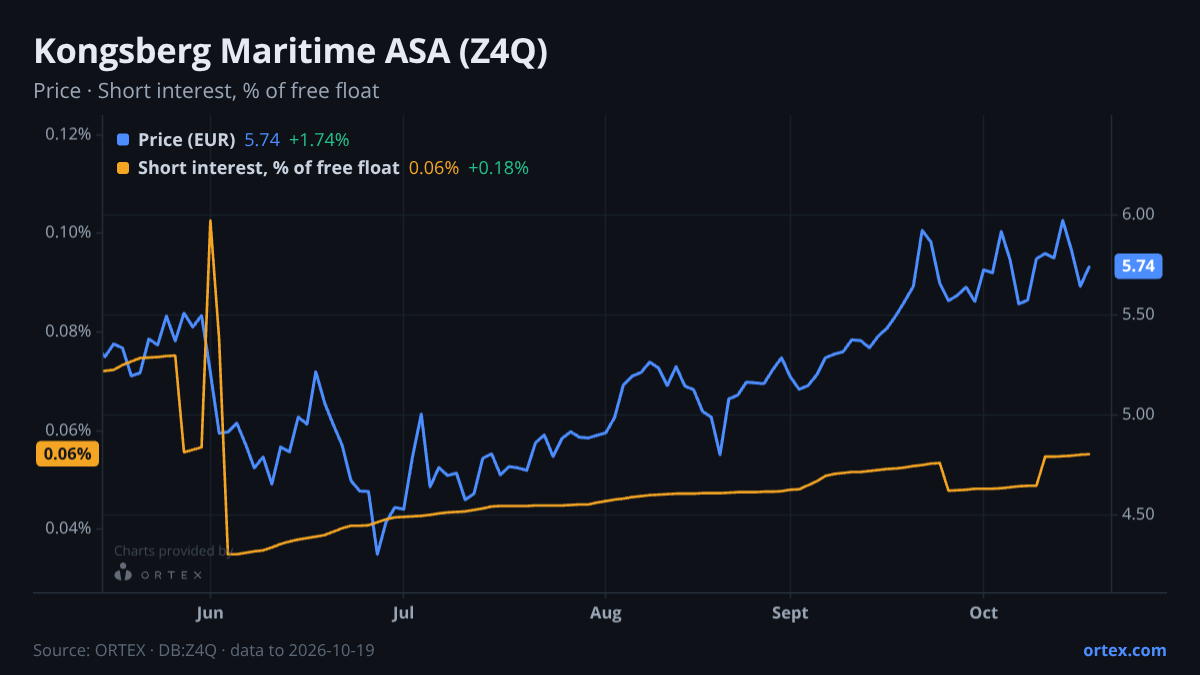Click the +1.74% price change value
This screenshot has height=675, width=1200.
coord(319,140)
